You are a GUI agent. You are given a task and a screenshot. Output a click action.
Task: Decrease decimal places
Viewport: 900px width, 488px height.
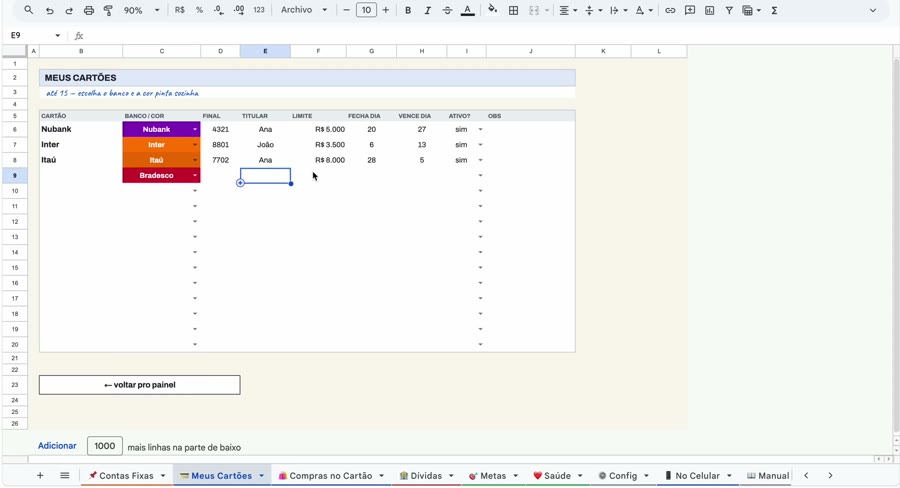click(219, 10)
